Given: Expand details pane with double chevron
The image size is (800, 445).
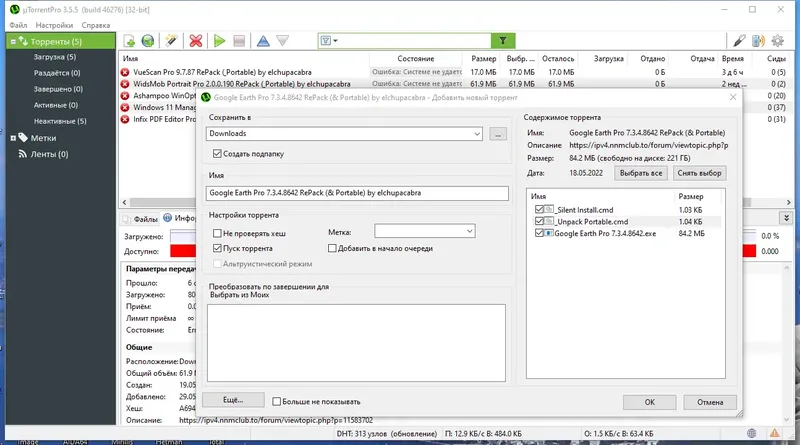Looking at the screenshot, I should pyautogui.click(x=786, y=218).
